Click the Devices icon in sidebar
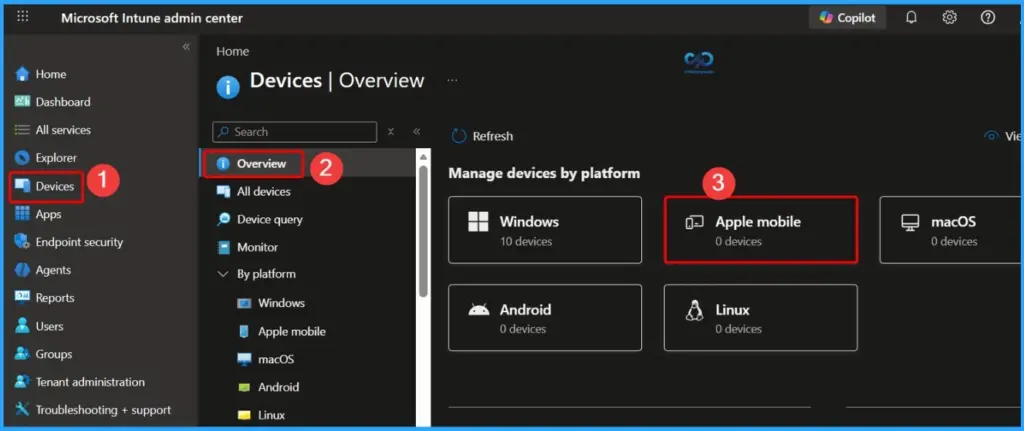 22,186
